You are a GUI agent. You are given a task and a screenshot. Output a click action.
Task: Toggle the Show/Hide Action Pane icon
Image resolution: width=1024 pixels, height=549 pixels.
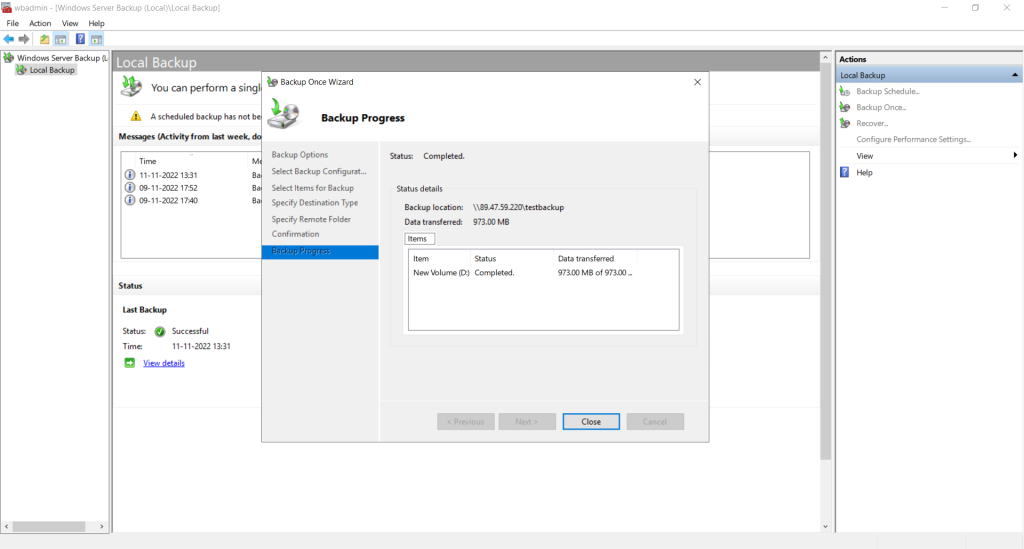tap(96, 39)
